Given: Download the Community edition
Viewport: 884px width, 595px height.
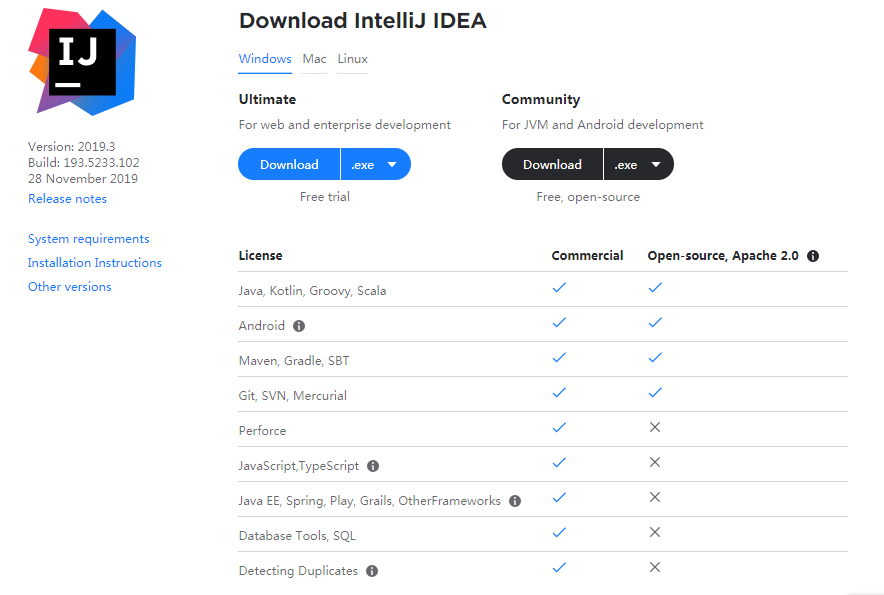Looking at the screenshot, I should click(x=552, y=165).
